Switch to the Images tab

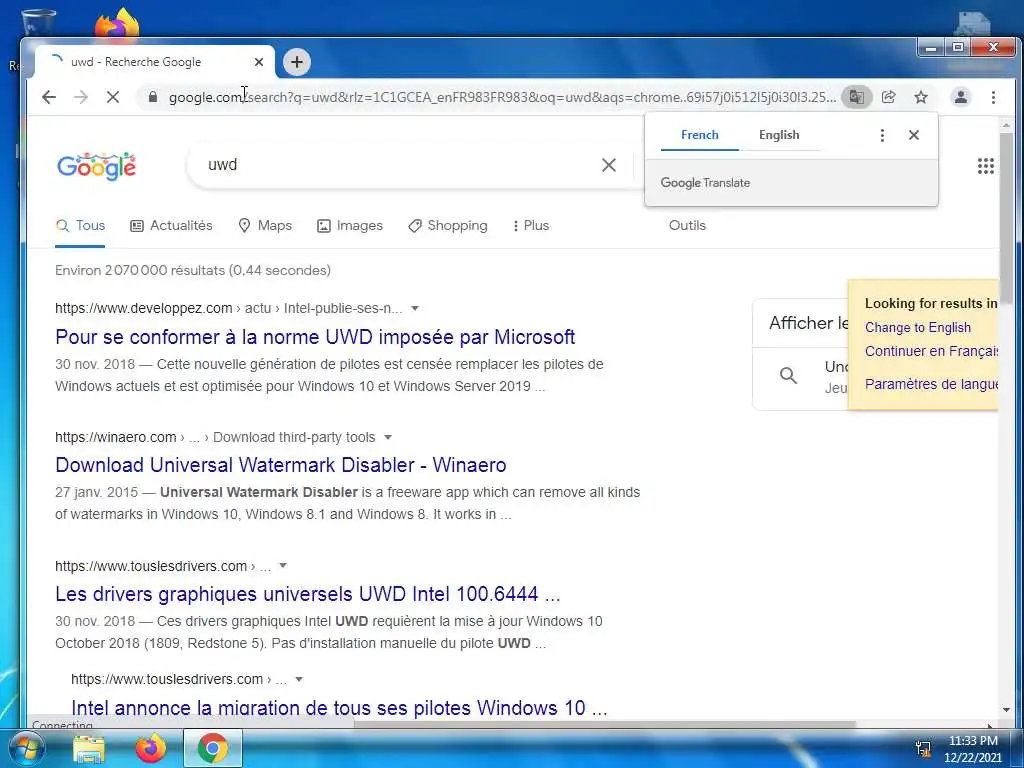(x=350, y=226)
